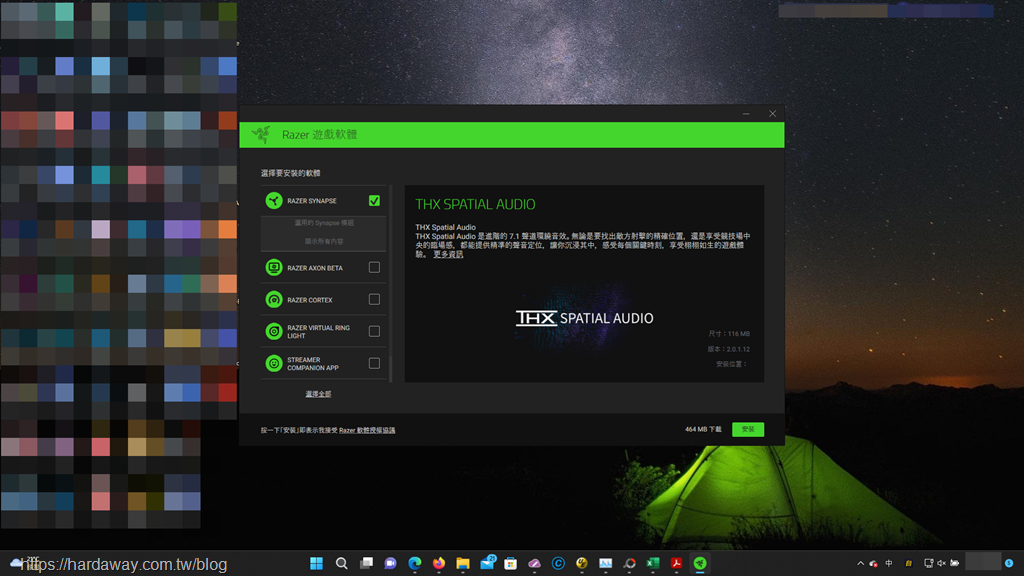
Task: Open taskbar Search
Action: pos(342,563)
